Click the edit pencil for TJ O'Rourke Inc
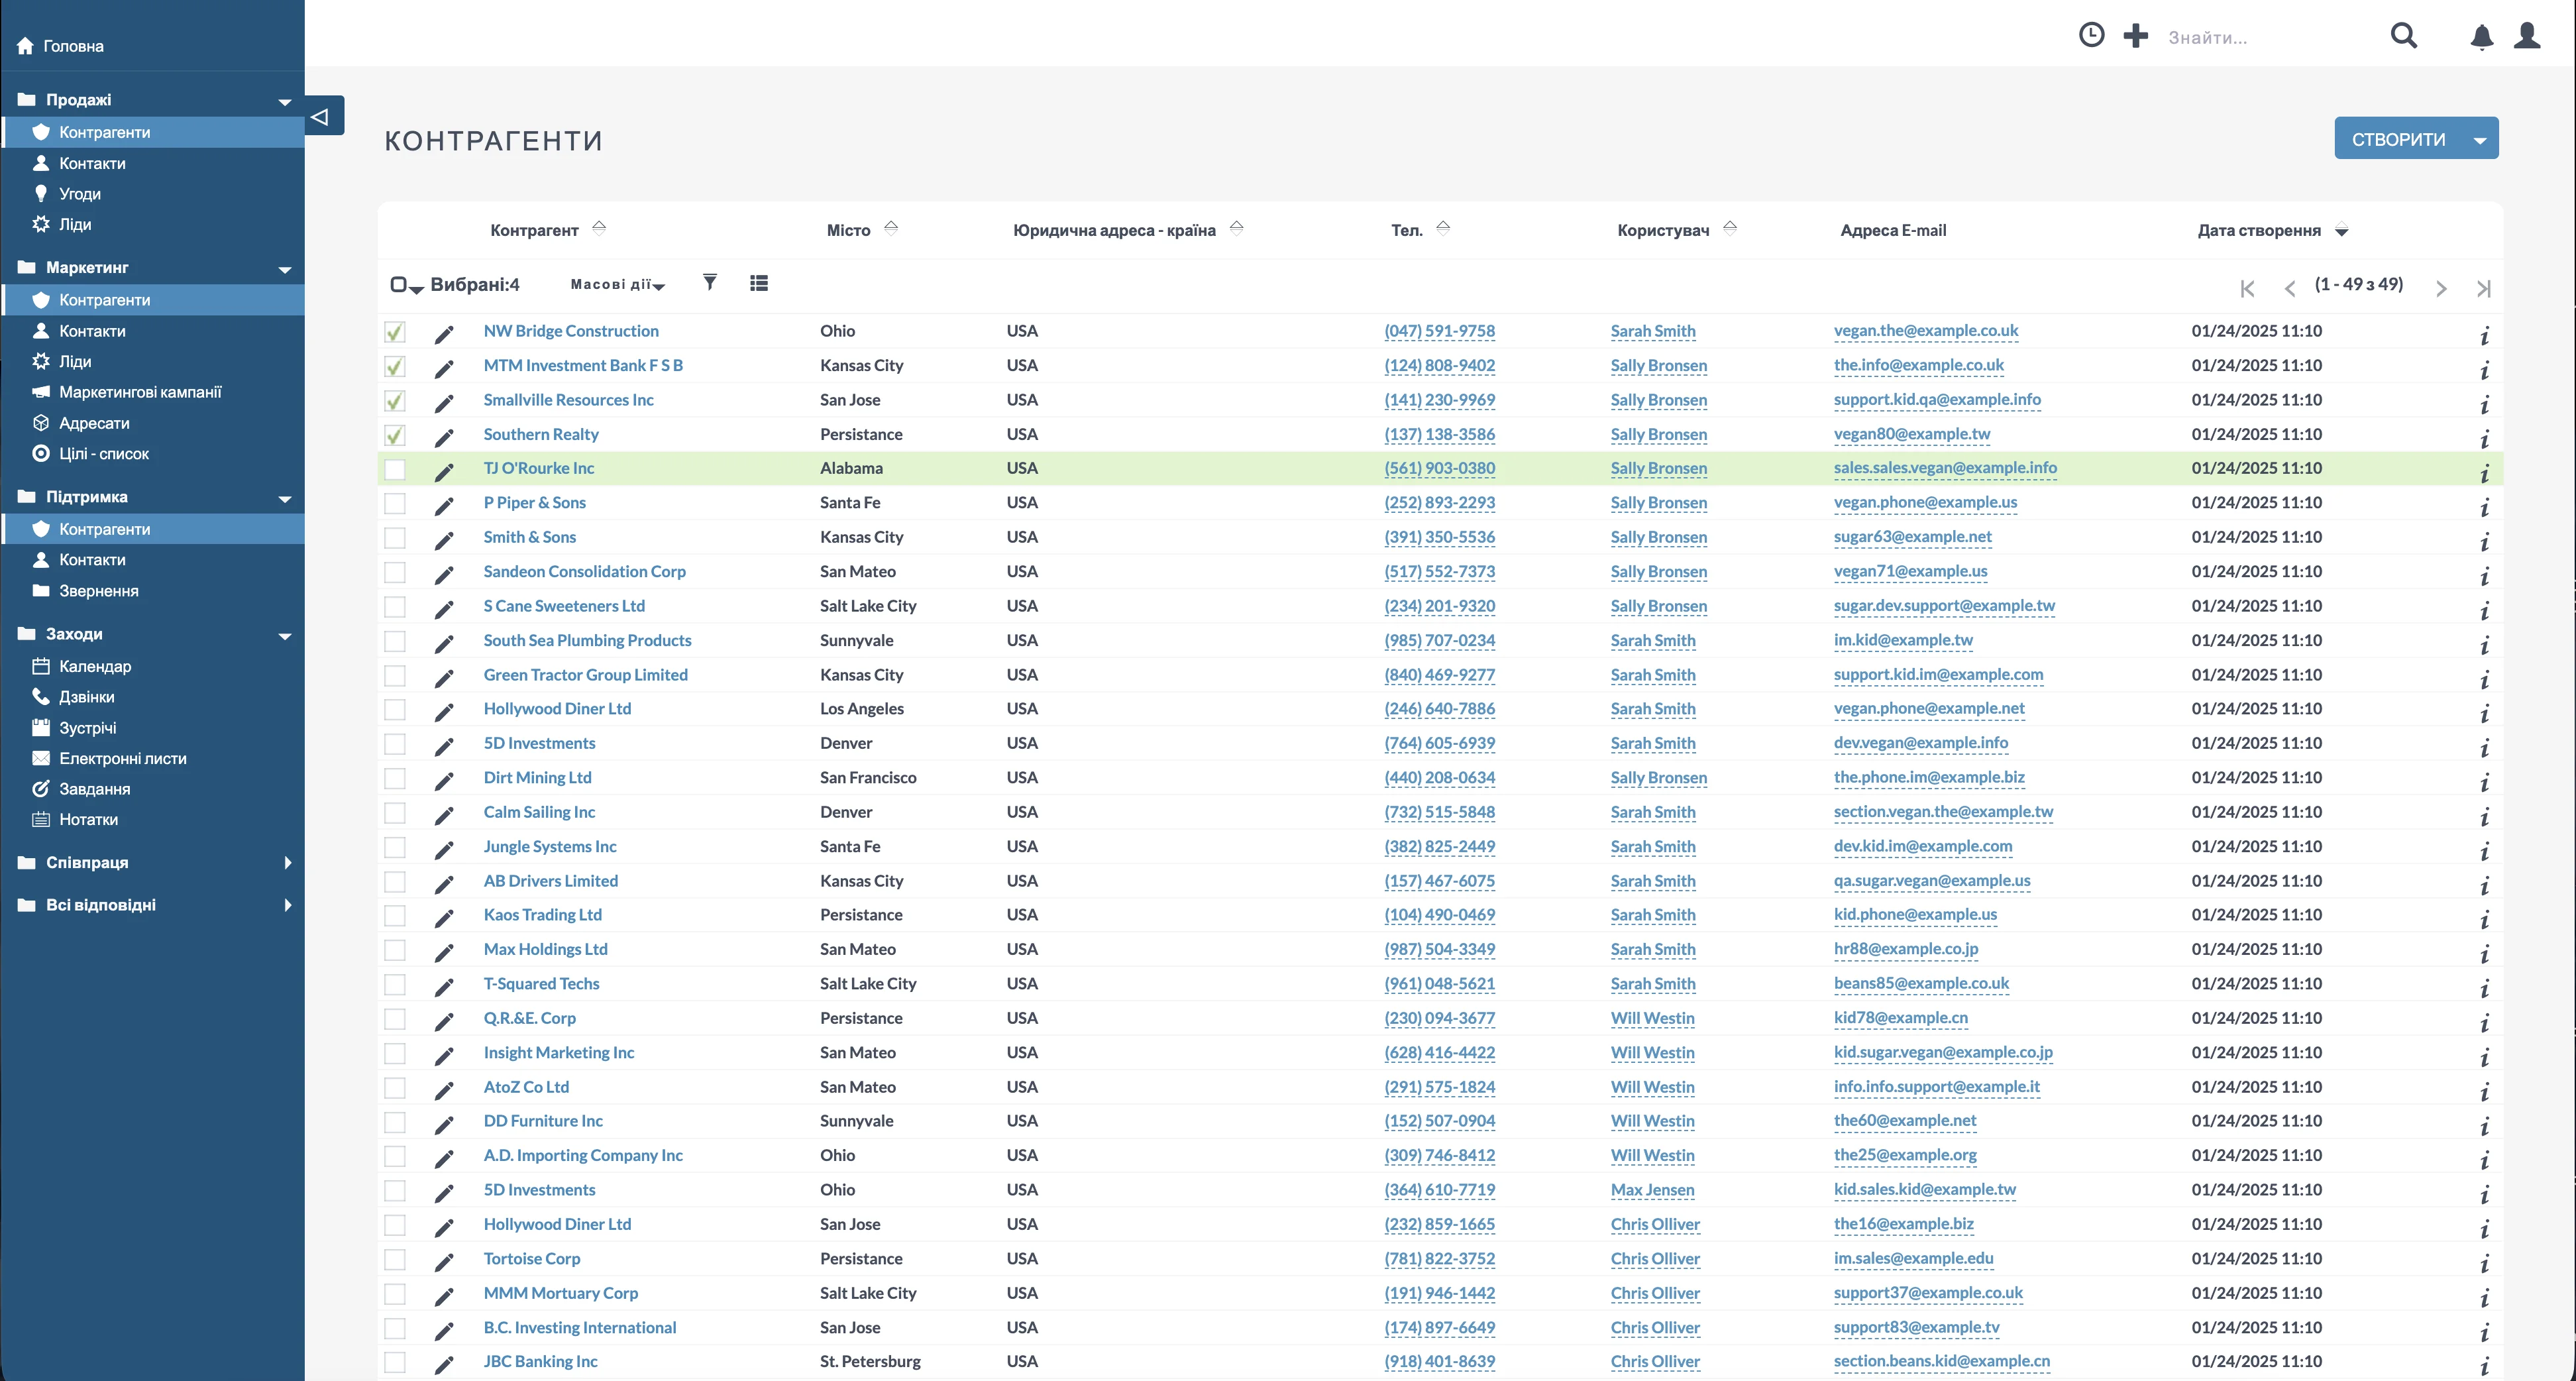2576x1381 pixels. (444, 470)
